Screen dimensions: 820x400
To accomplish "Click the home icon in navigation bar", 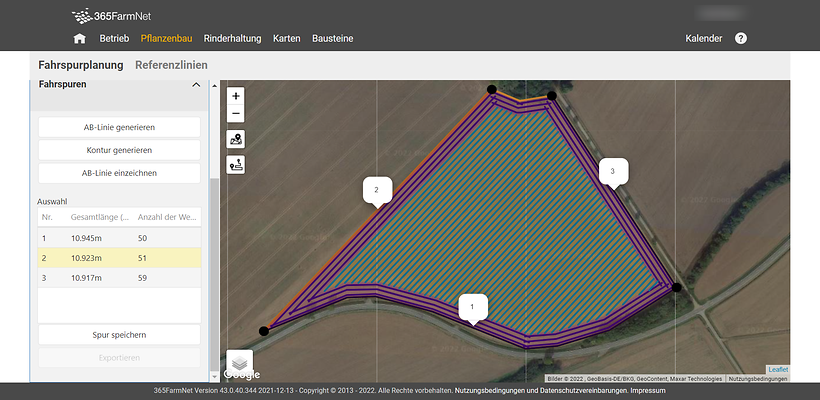I will coord(80,38).
